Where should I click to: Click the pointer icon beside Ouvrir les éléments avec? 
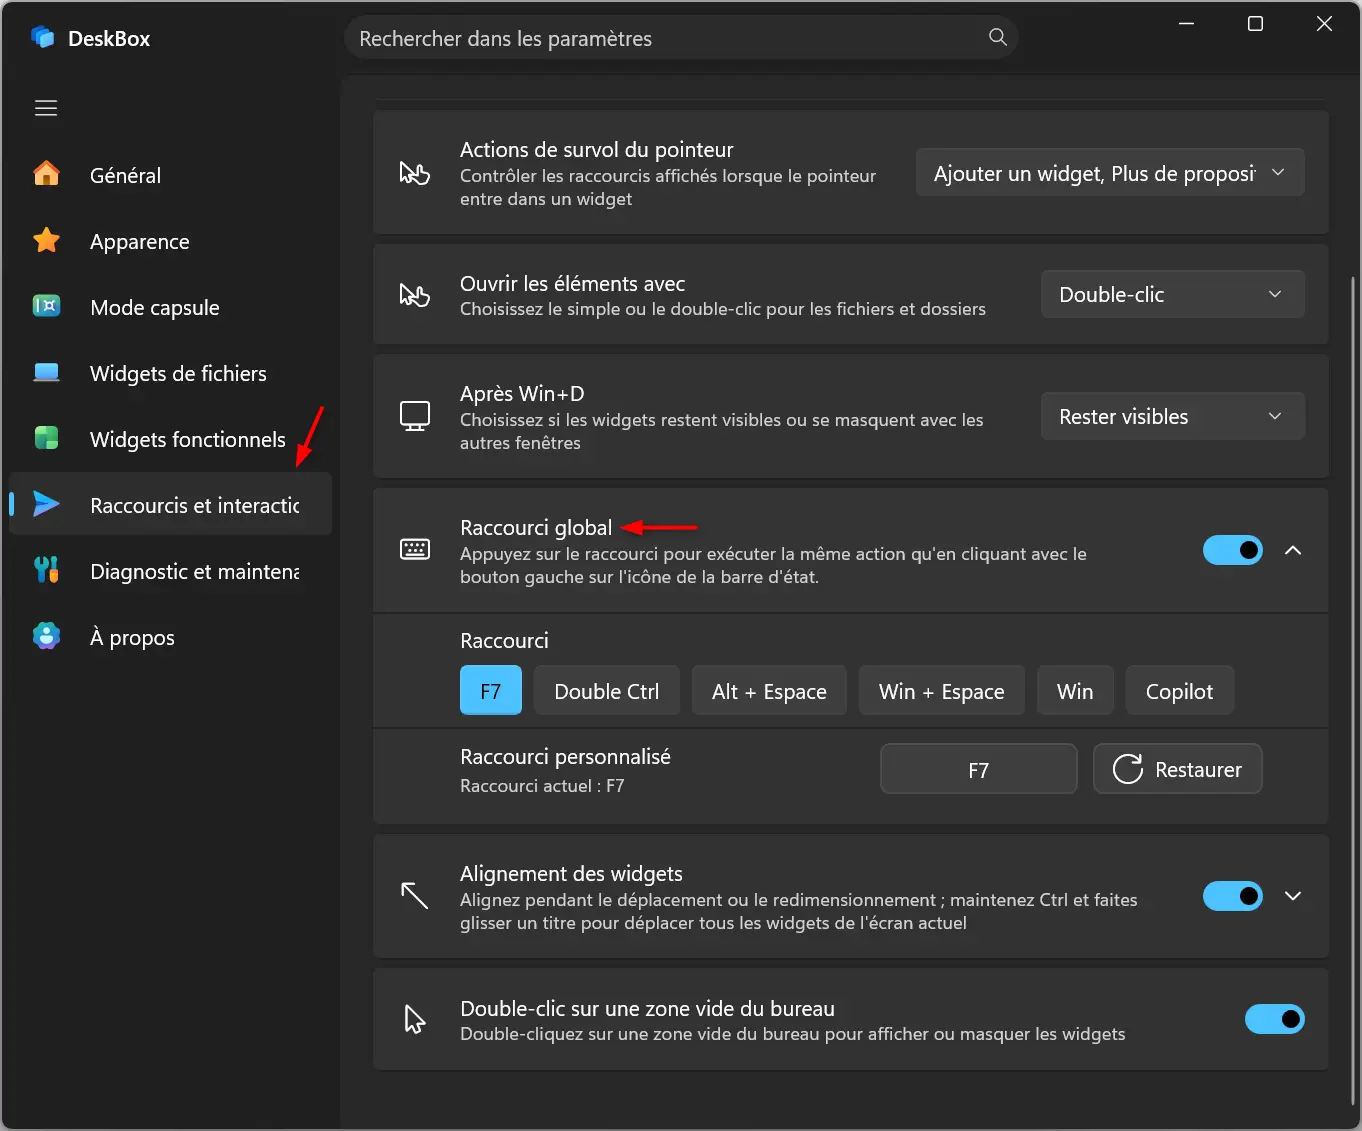[x=414, y=295]
